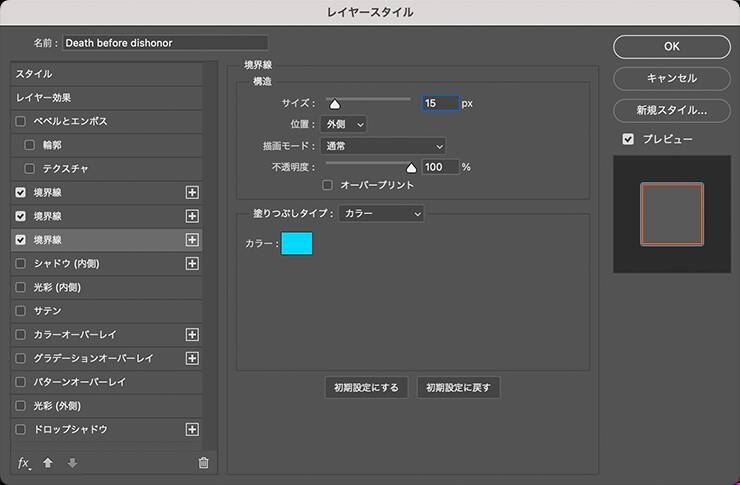Click the fx effects menu icon
740x485 pixels.
(24, 463)
